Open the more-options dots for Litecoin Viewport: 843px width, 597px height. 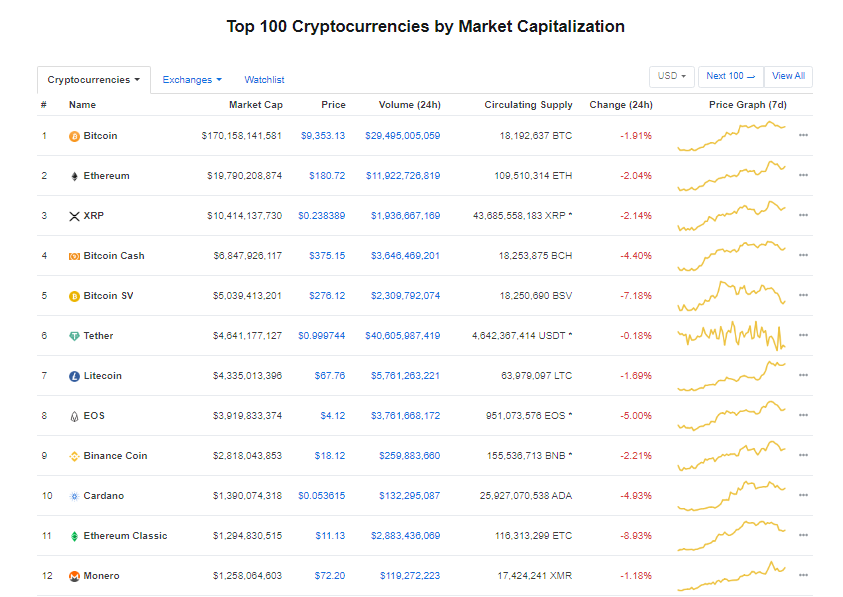803,375
